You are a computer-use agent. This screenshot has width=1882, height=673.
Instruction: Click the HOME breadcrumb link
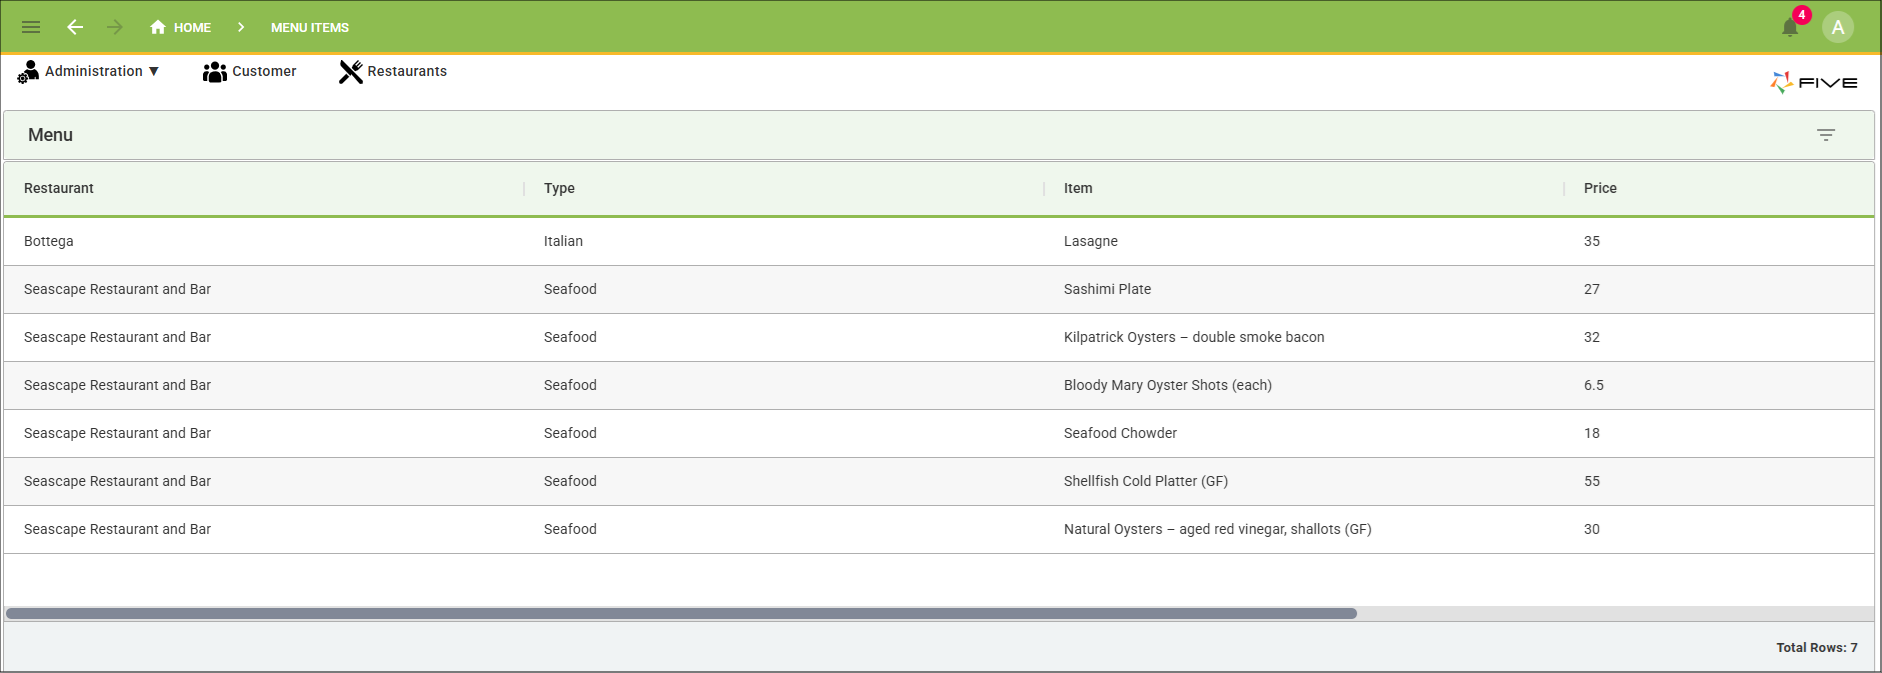192,28
